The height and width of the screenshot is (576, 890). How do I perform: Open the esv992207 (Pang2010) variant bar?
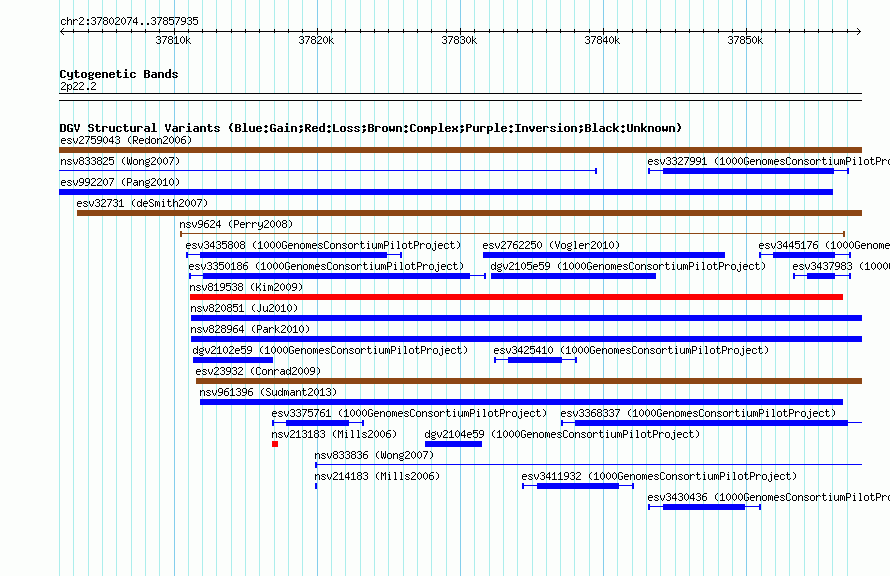pyautogui.click(x=446, y=192)
